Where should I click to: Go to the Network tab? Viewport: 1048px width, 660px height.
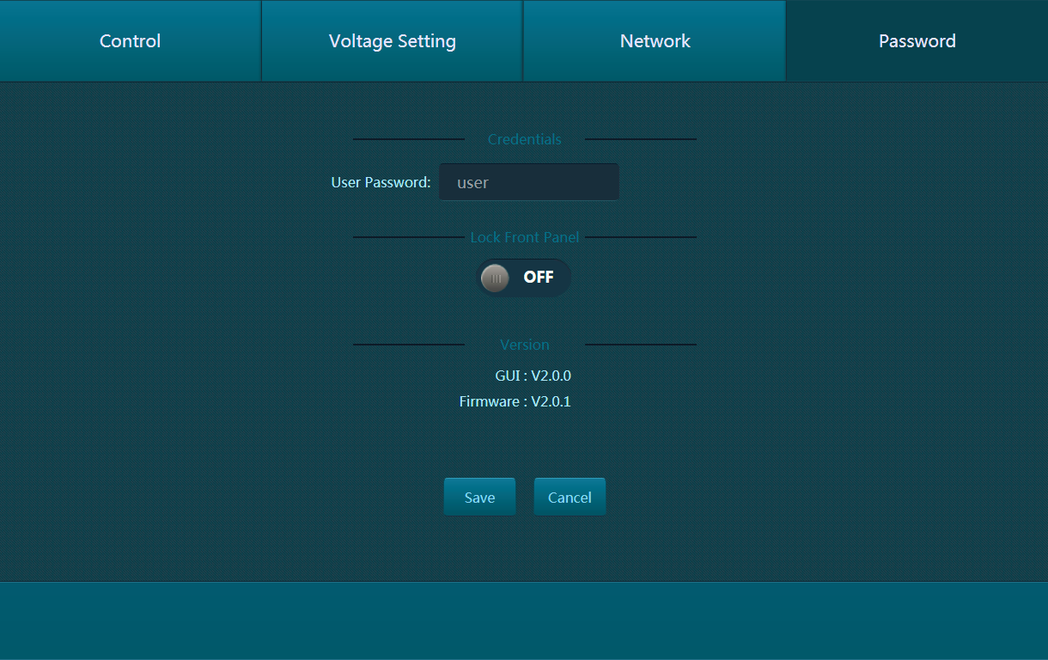655,41
